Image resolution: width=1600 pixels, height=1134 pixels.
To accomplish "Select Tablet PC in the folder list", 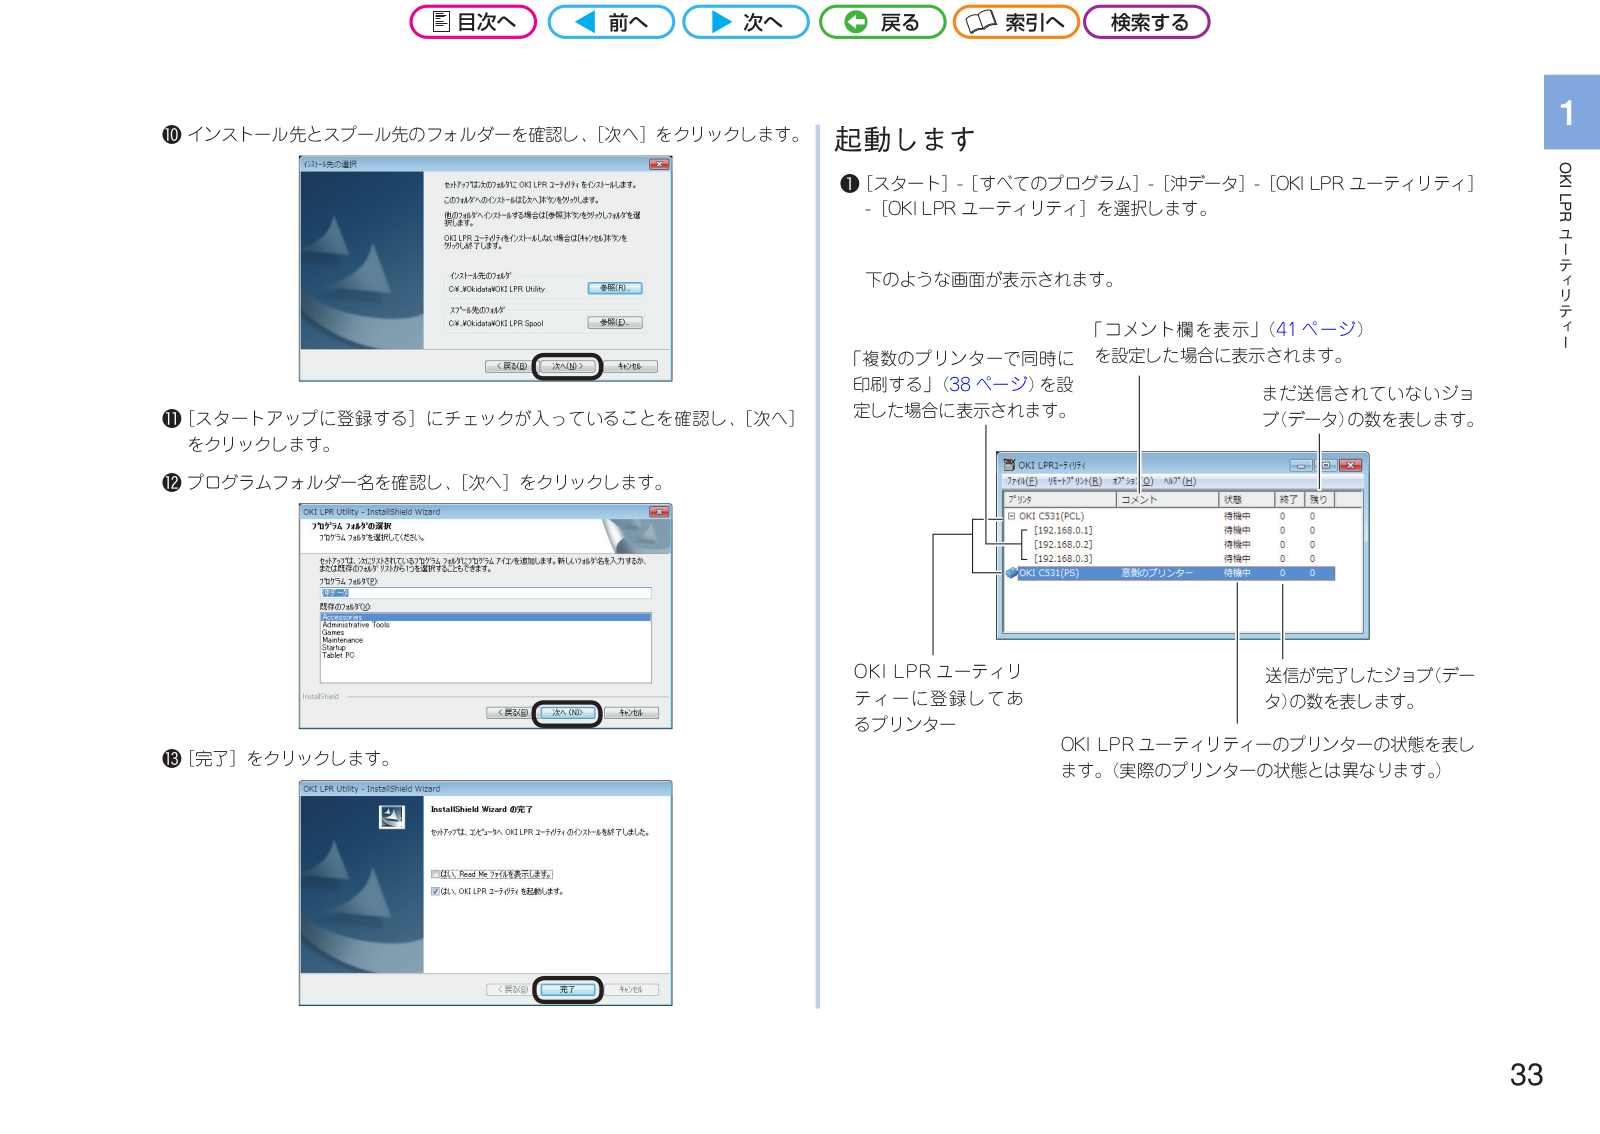I will pos(338,655).
